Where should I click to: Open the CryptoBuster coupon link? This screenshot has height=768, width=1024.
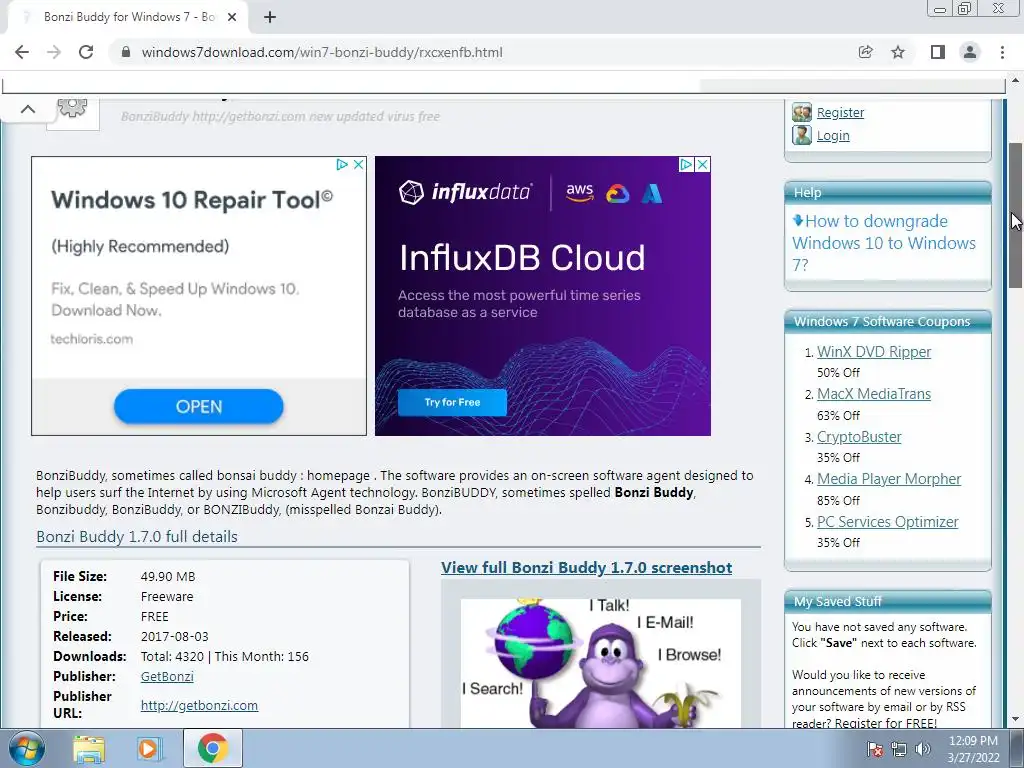click(x=859, y=436)
